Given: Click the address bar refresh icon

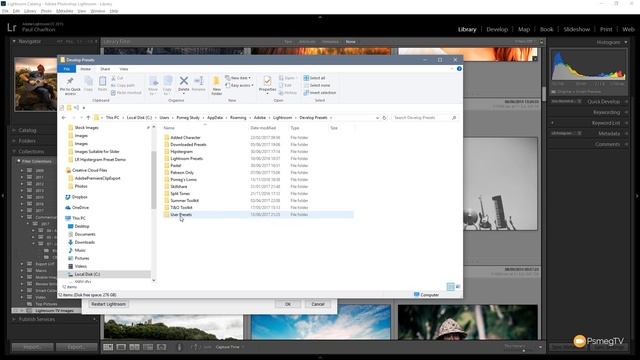Looking at the screenshot, I should pyautogui.click(x=384, y=118).
